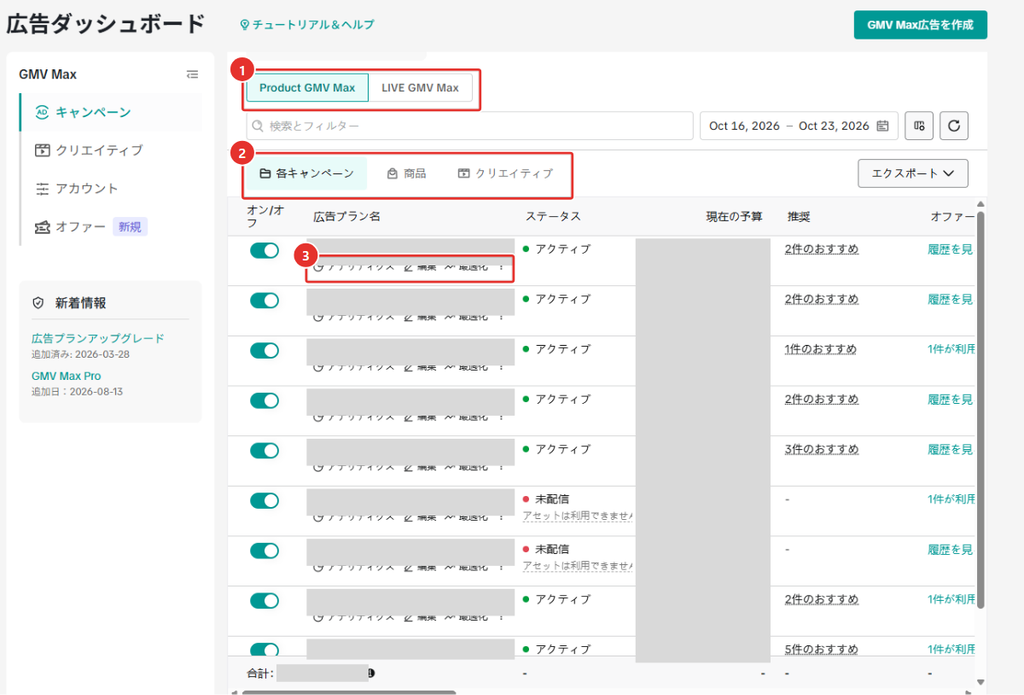Toggle the 5件のおすすめ row switch

pyautogui.click(x=264, y=650)
